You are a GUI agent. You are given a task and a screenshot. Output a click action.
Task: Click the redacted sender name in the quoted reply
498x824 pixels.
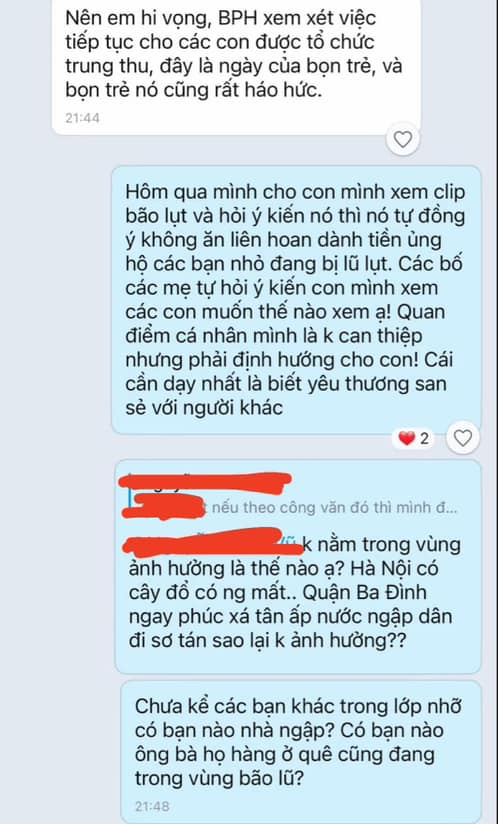coord(206,481)
